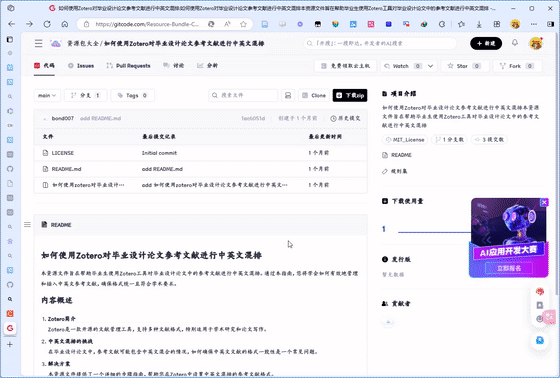
Task: Open the 分支 1 branches button
Action: click(x=86, y=95)
